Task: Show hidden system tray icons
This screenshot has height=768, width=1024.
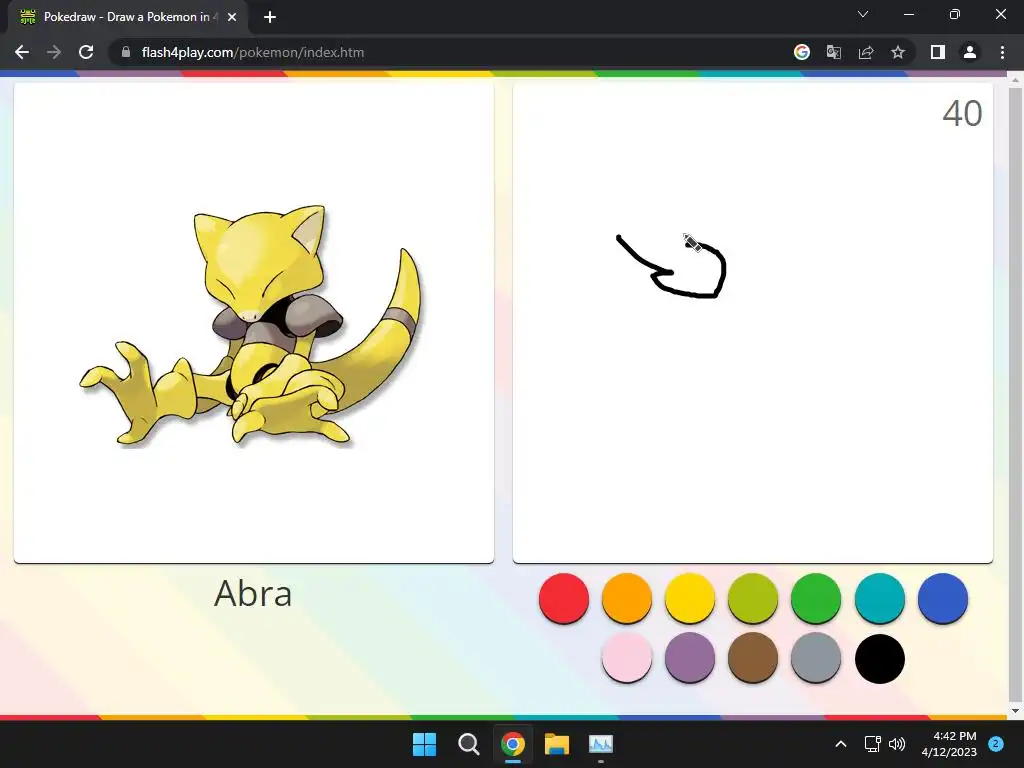Action: point(841,744)
